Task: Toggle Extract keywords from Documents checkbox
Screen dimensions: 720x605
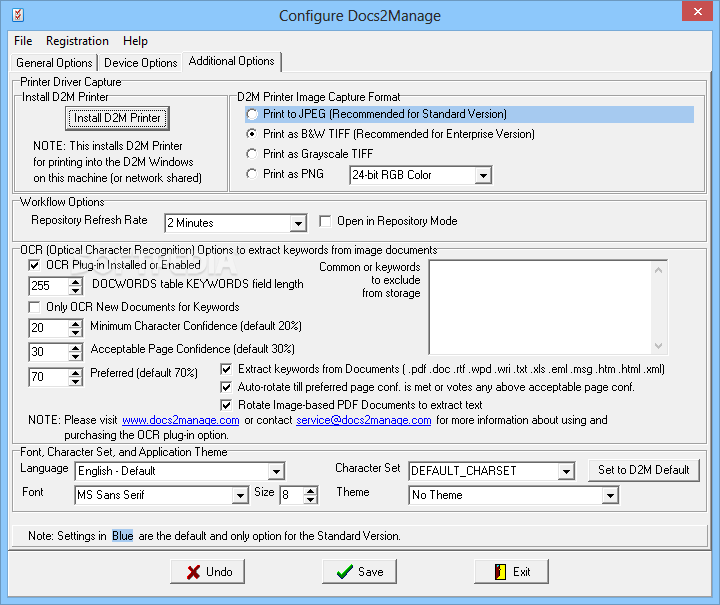Action: click(226, 370)
